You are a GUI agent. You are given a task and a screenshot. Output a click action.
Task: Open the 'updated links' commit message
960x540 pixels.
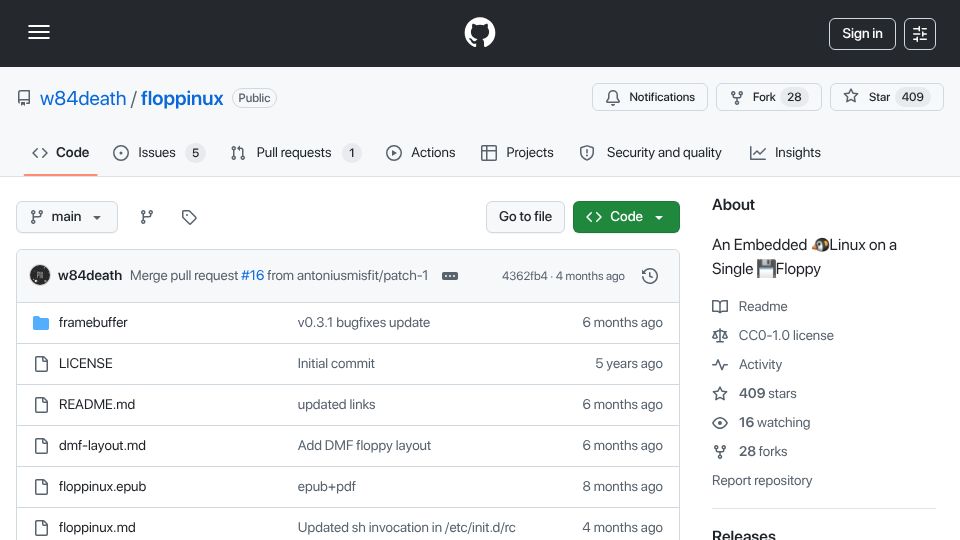tap(336, 405)
